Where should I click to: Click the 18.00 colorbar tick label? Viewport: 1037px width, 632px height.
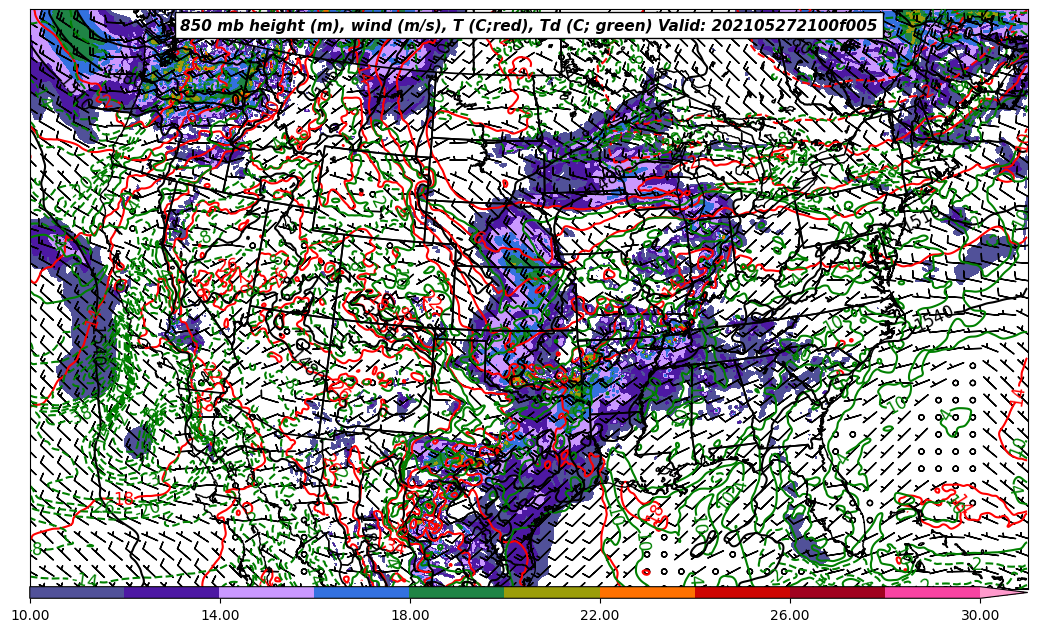409,615
